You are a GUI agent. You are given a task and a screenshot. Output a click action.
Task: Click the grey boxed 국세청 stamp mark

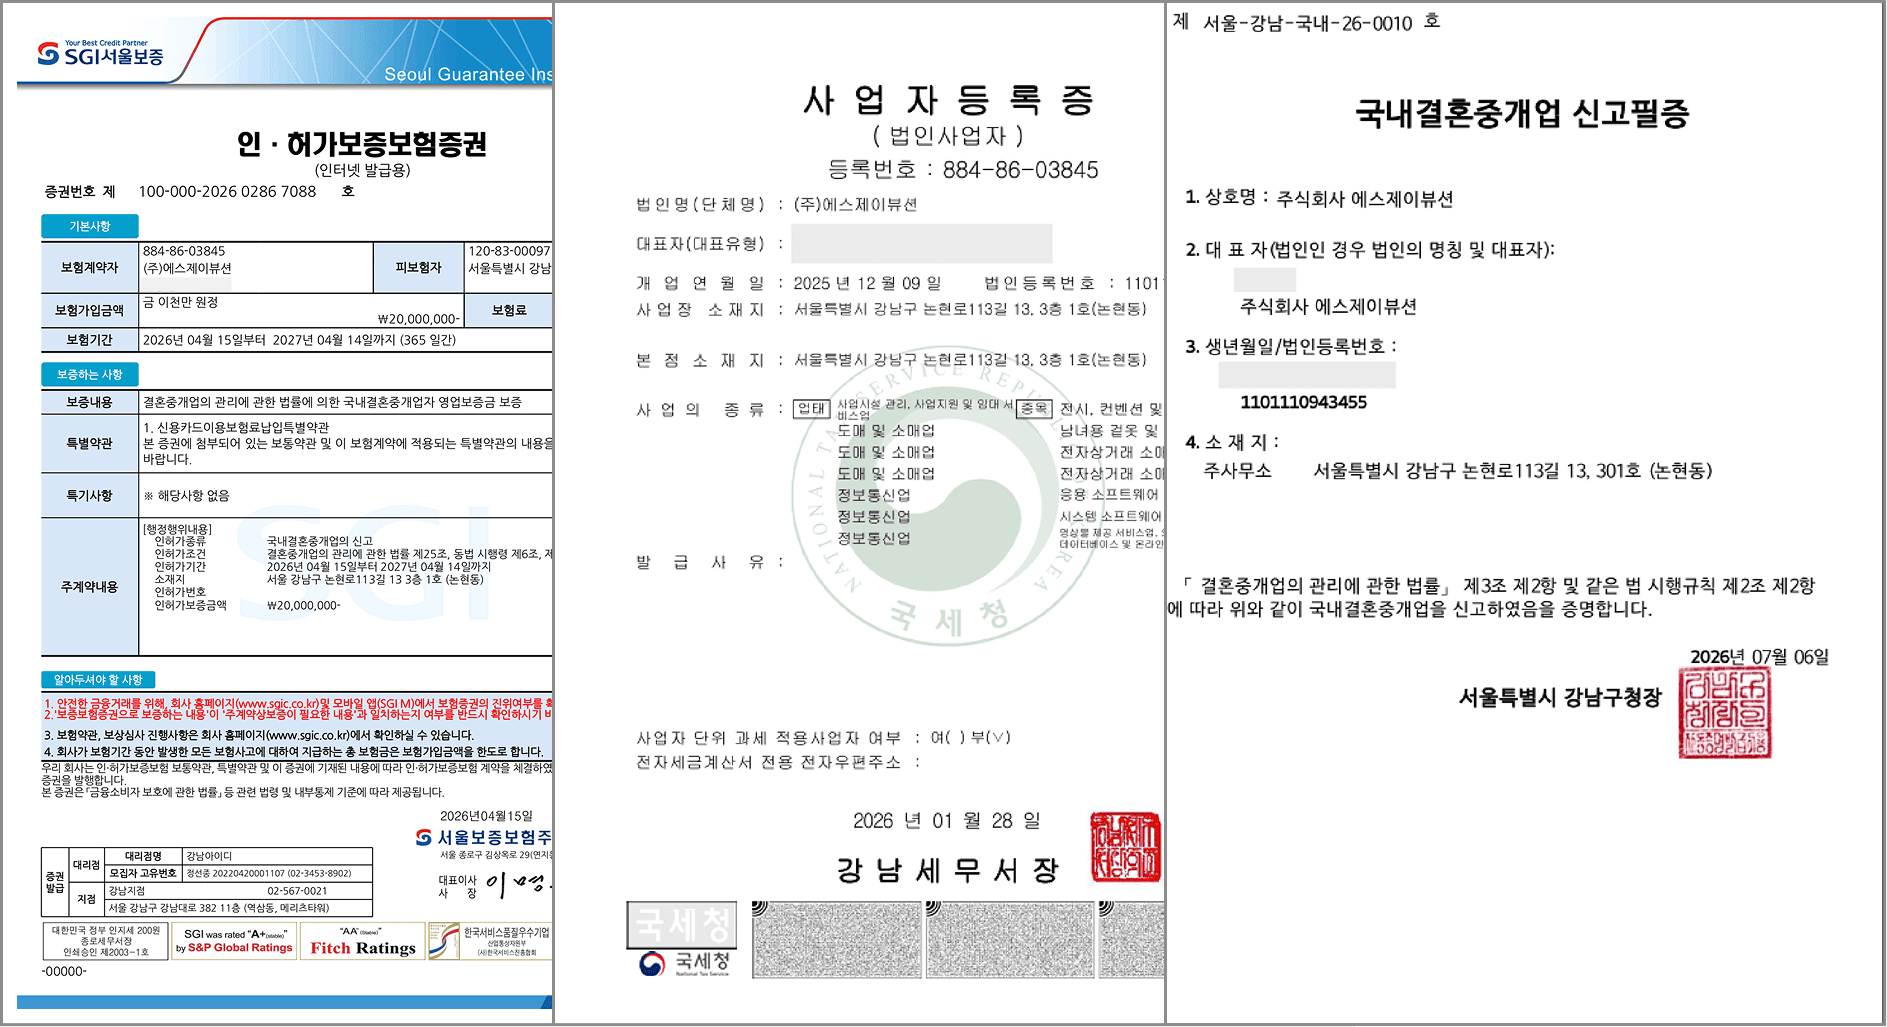[x=681, y=924]
